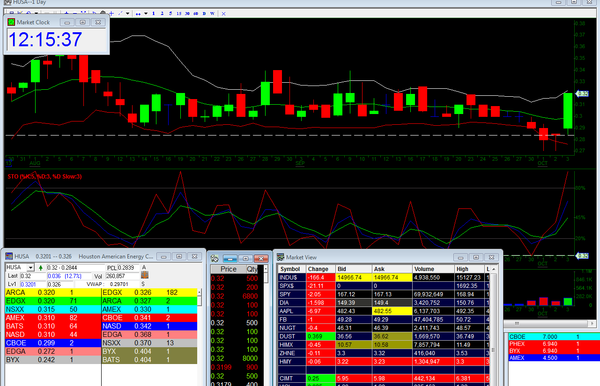The image size is (600, 386).
Task: Sort Market View by Ask column
Action: coord(392,269)
